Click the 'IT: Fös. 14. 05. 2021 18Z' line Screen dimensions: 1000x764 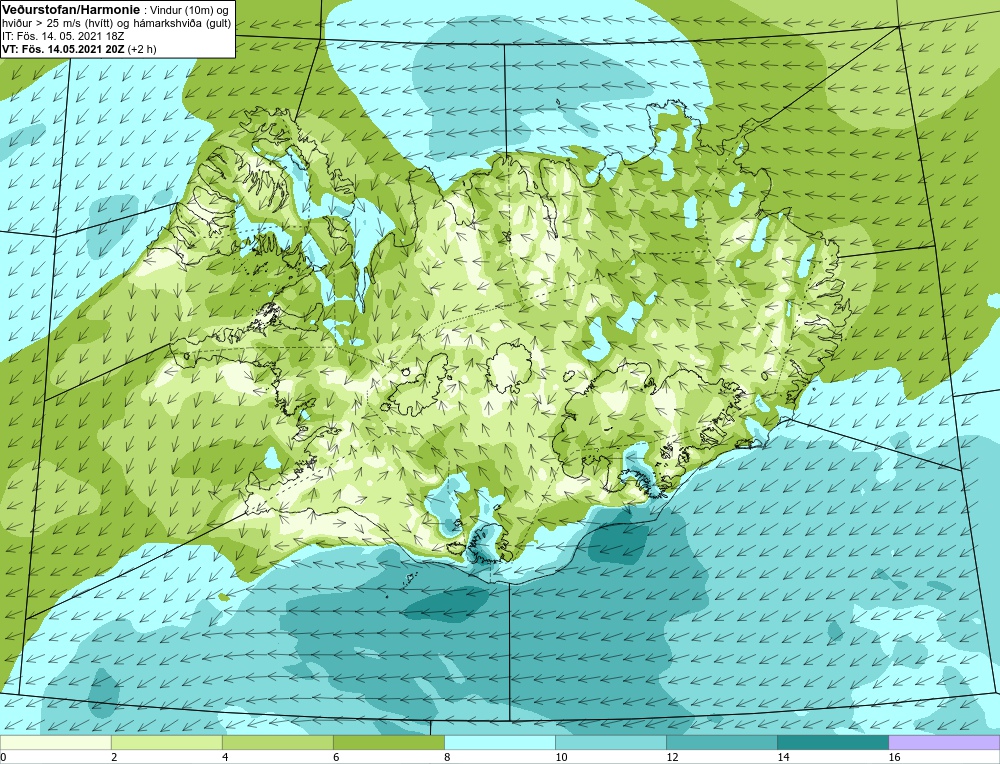63,36
